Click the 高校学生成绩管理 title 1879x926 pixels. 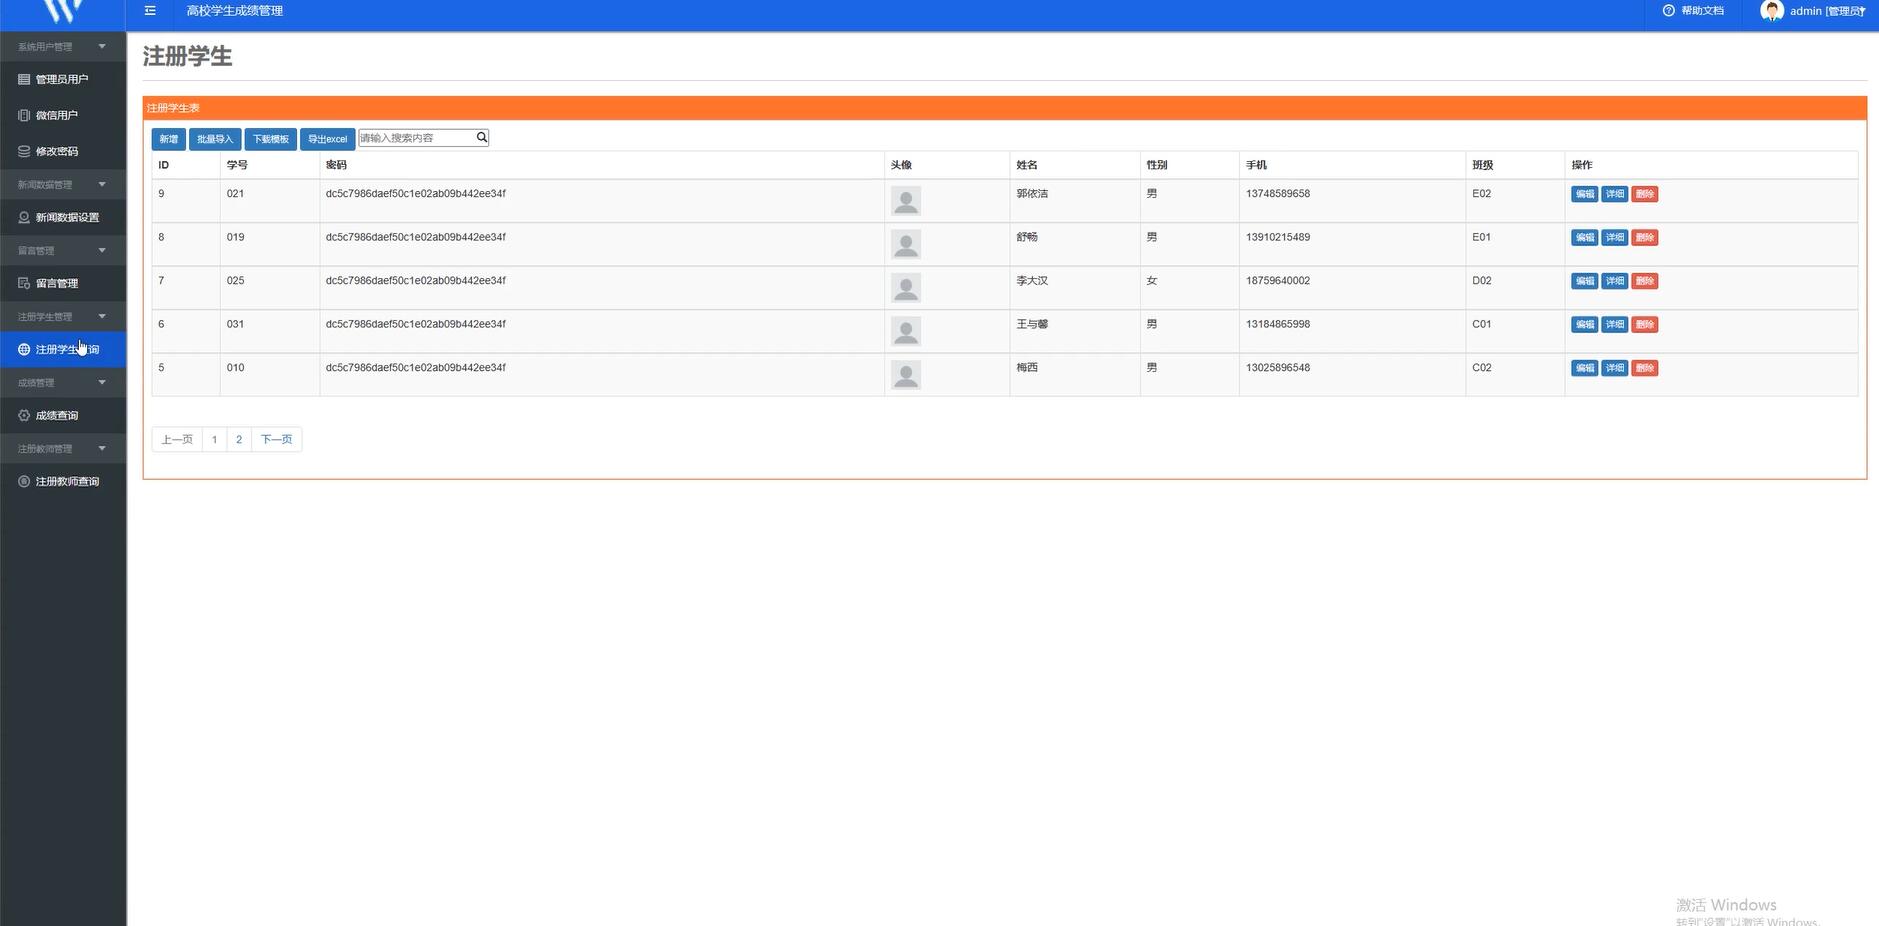[x=235, y=11]
